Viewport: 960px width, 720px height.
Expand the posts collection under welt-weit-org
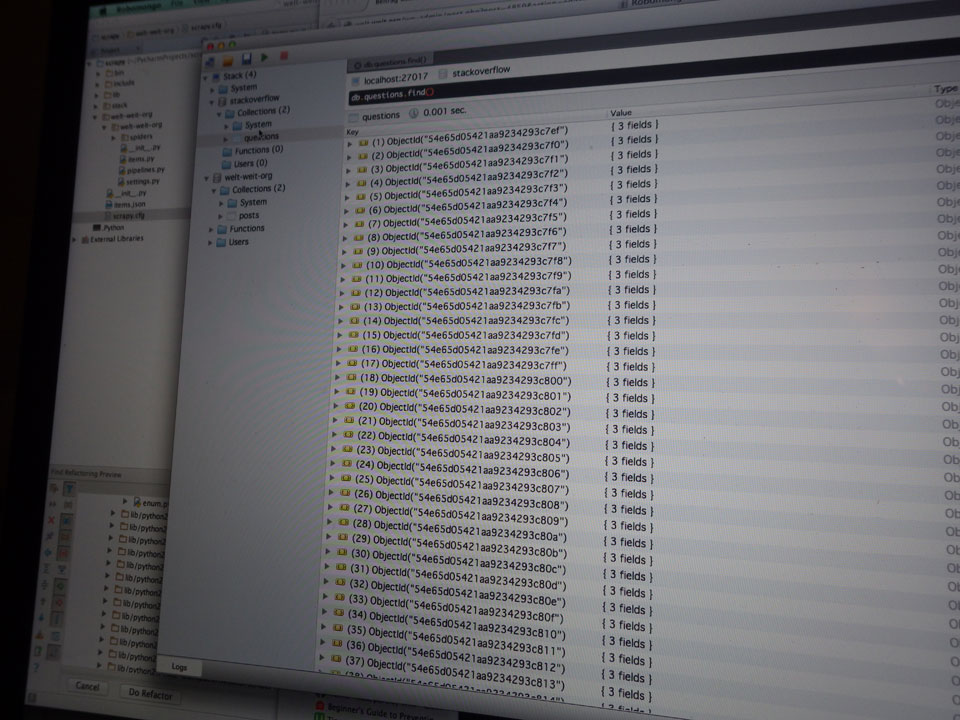tap(218, 216)
